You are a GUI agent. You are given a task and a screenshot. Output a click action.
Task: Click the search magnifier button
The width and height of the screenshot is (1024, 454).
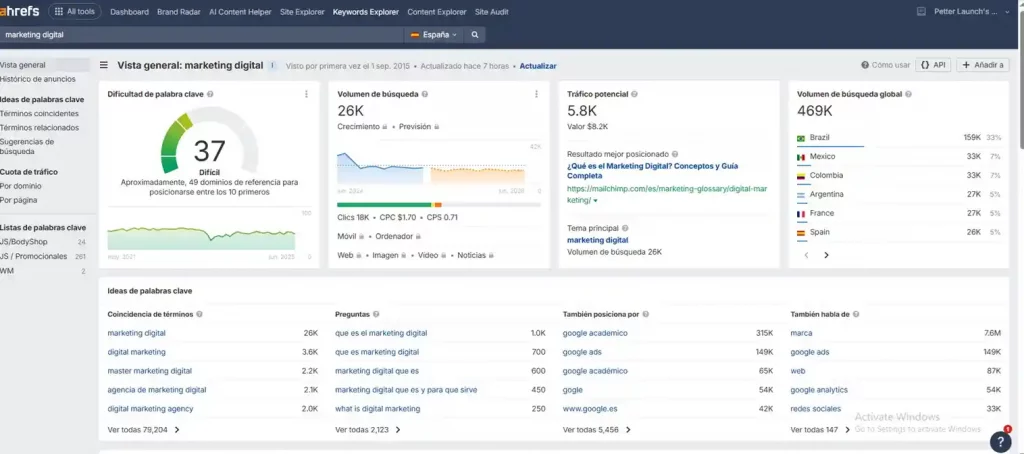(475, 35)
